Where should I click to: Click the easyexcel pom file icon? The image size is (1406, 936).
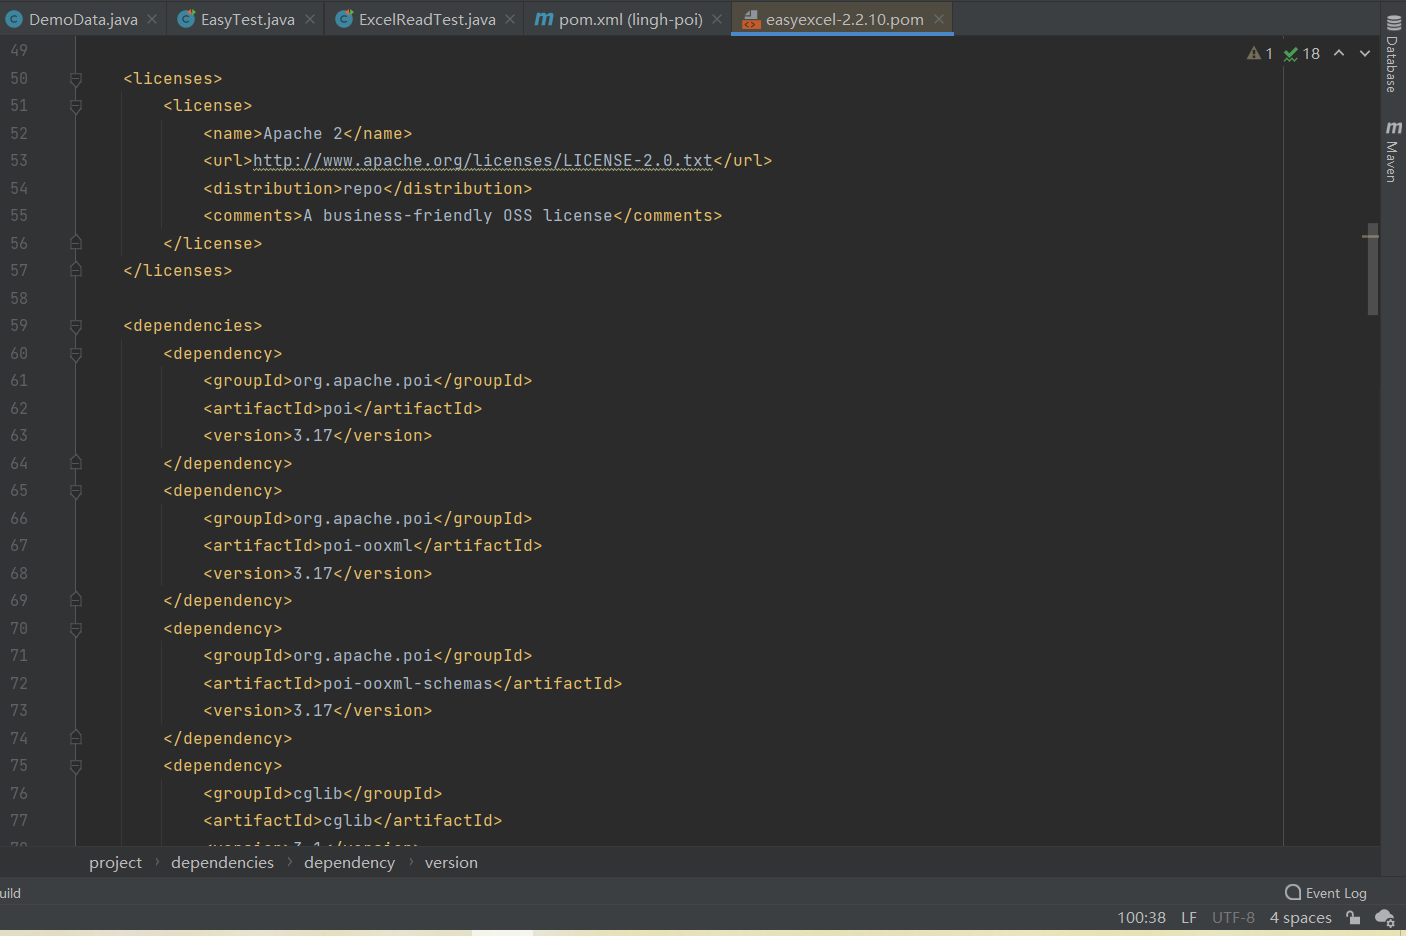[x=751, y=19]
